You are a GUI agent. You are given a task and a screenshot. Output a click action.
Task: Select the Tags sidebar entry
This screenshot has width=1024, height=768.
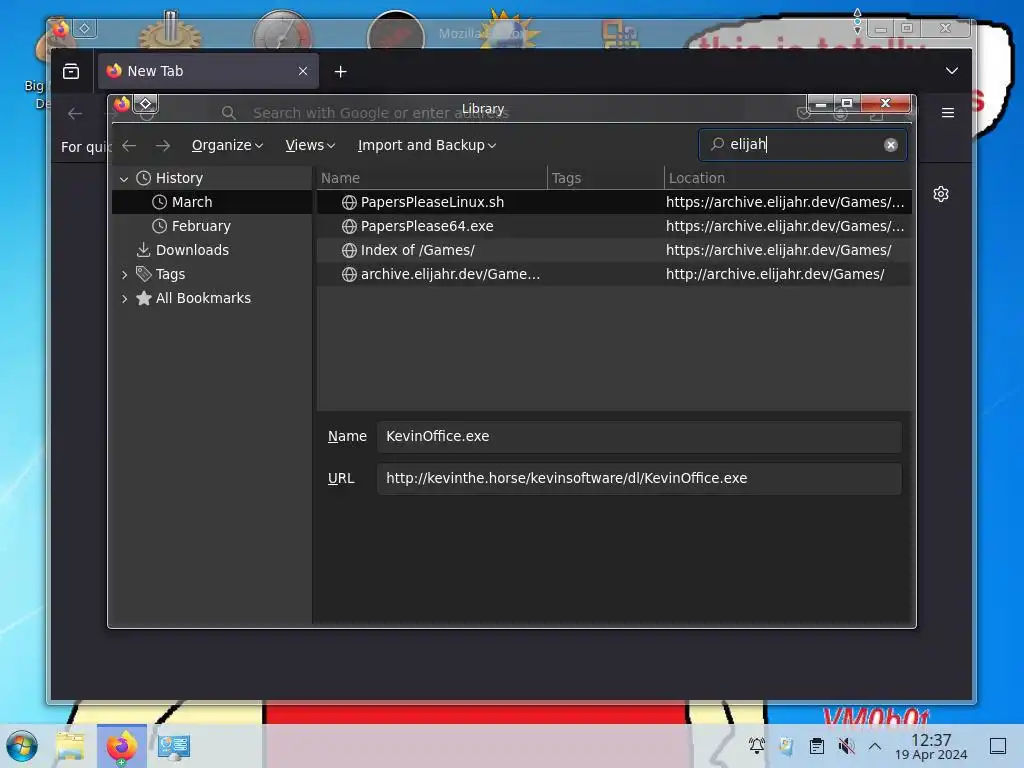click(212, 274)
